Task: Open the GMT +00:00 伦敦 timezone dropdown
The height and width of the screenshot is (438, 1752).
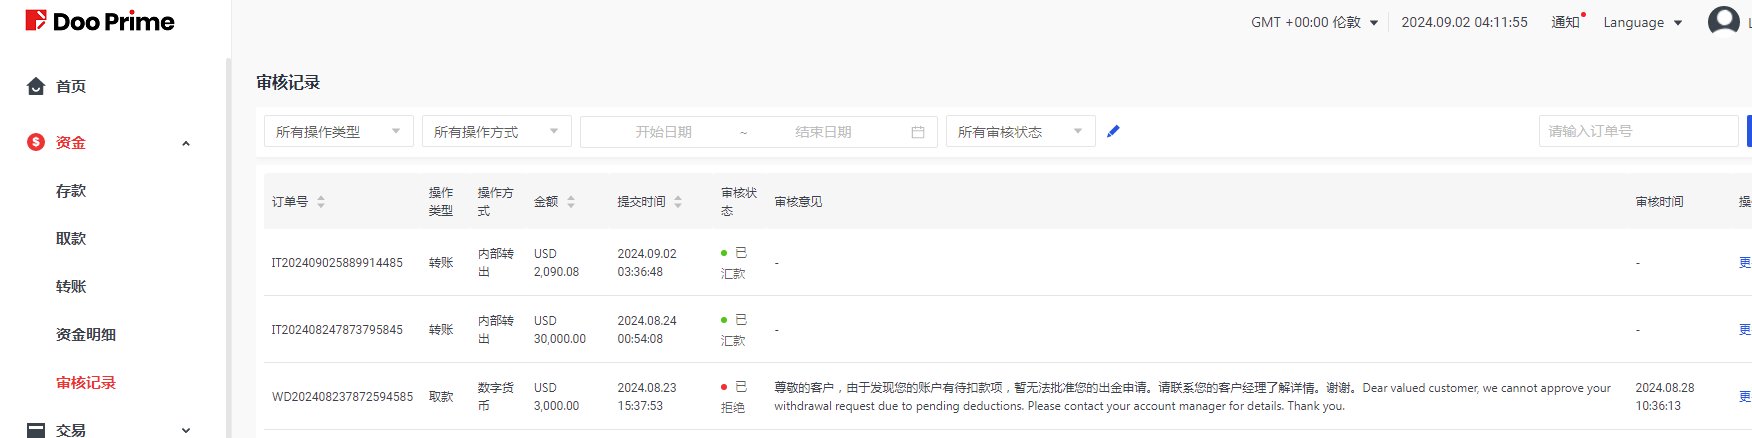Action: coord(1315,22)
